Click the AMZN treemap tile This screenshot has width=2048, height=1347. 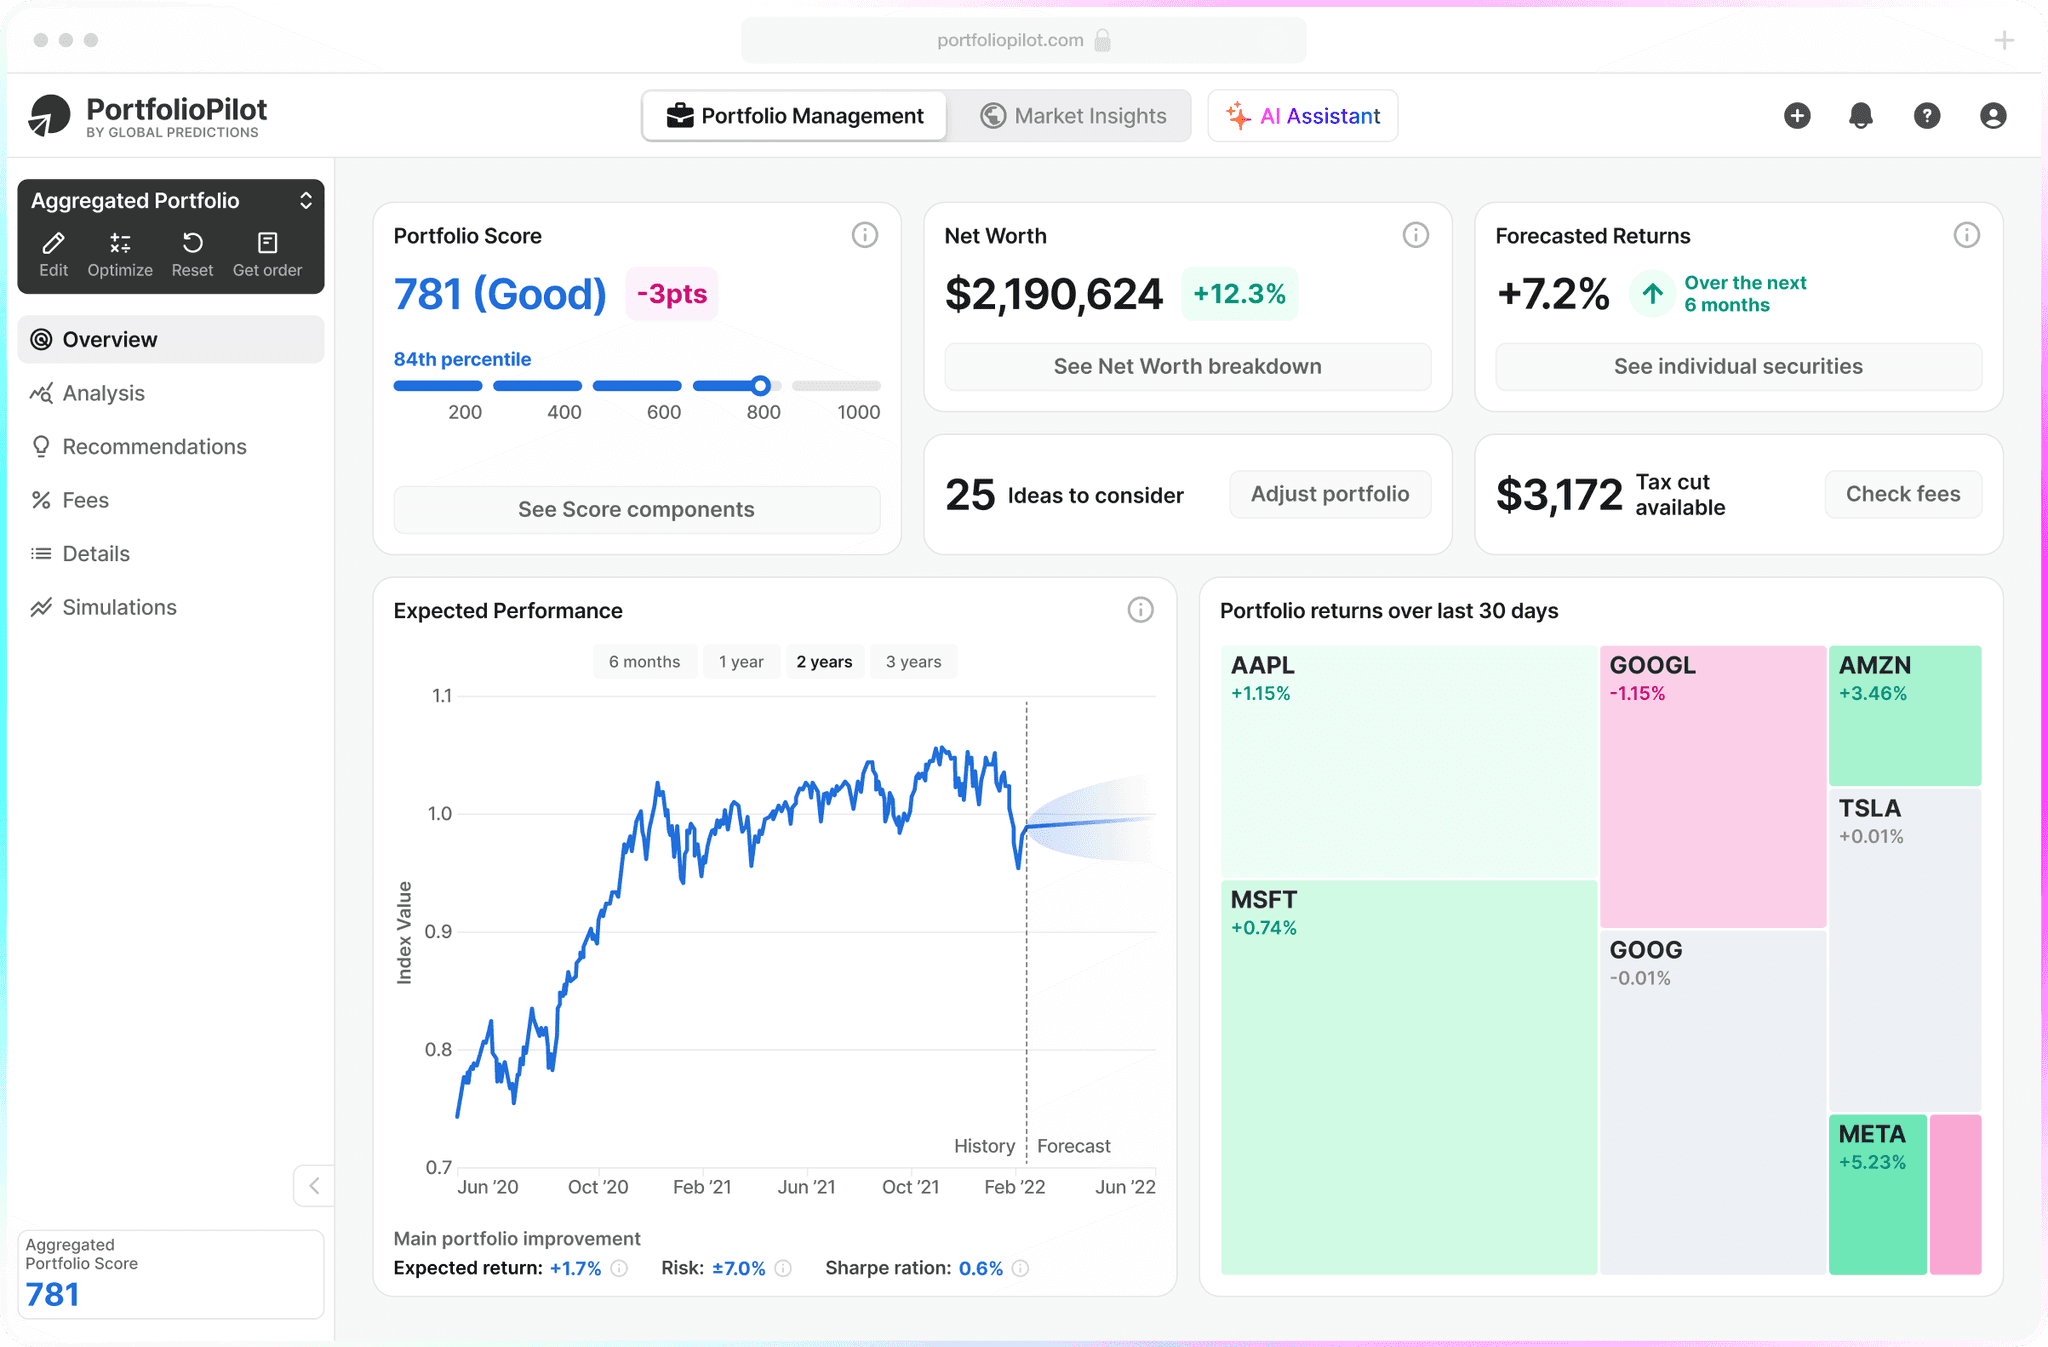1905,715
